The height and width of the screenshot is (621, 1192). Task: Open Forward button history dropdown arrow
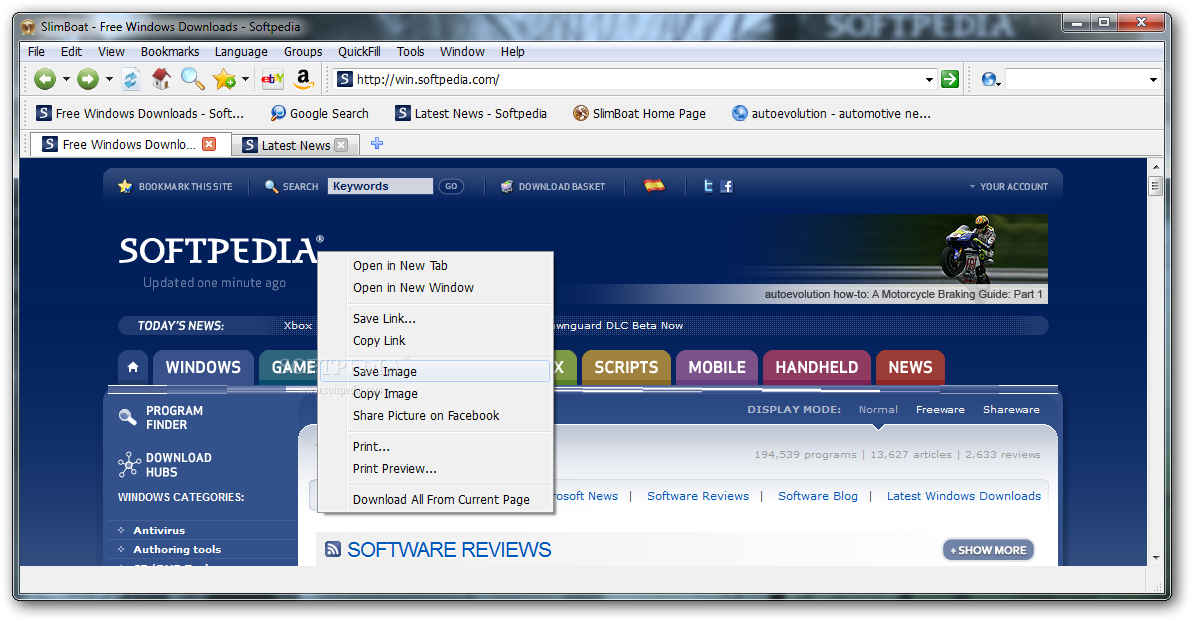click(109, 79)
